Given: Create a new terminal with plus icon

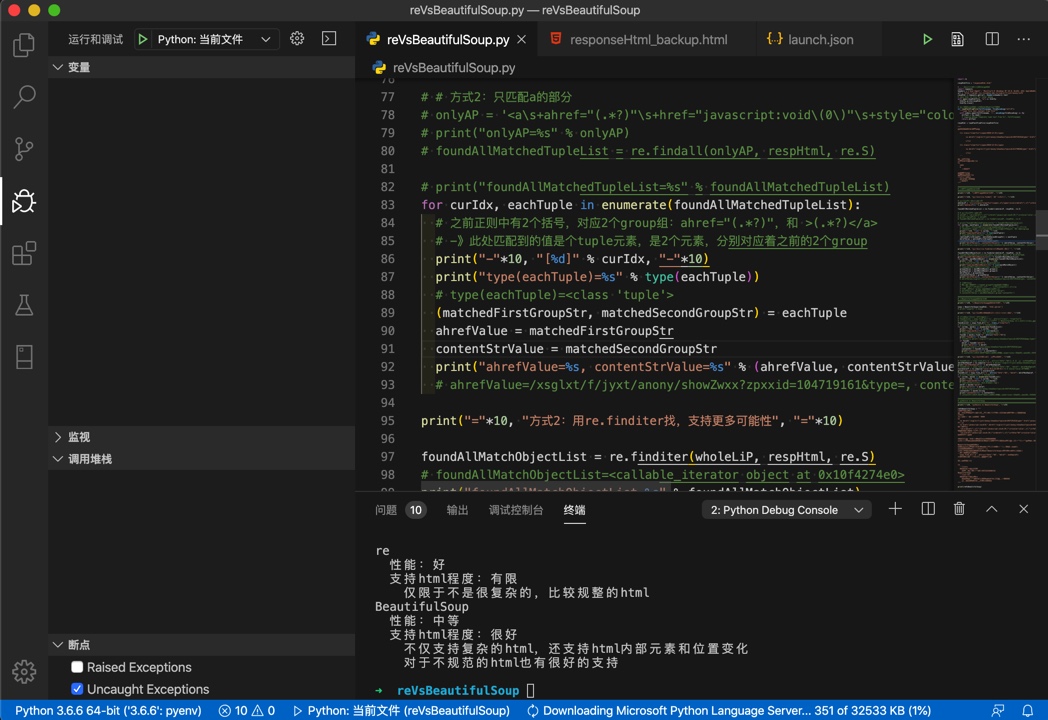Looking at the screenshot, I should pyautogui.click(x=895, y=509).
